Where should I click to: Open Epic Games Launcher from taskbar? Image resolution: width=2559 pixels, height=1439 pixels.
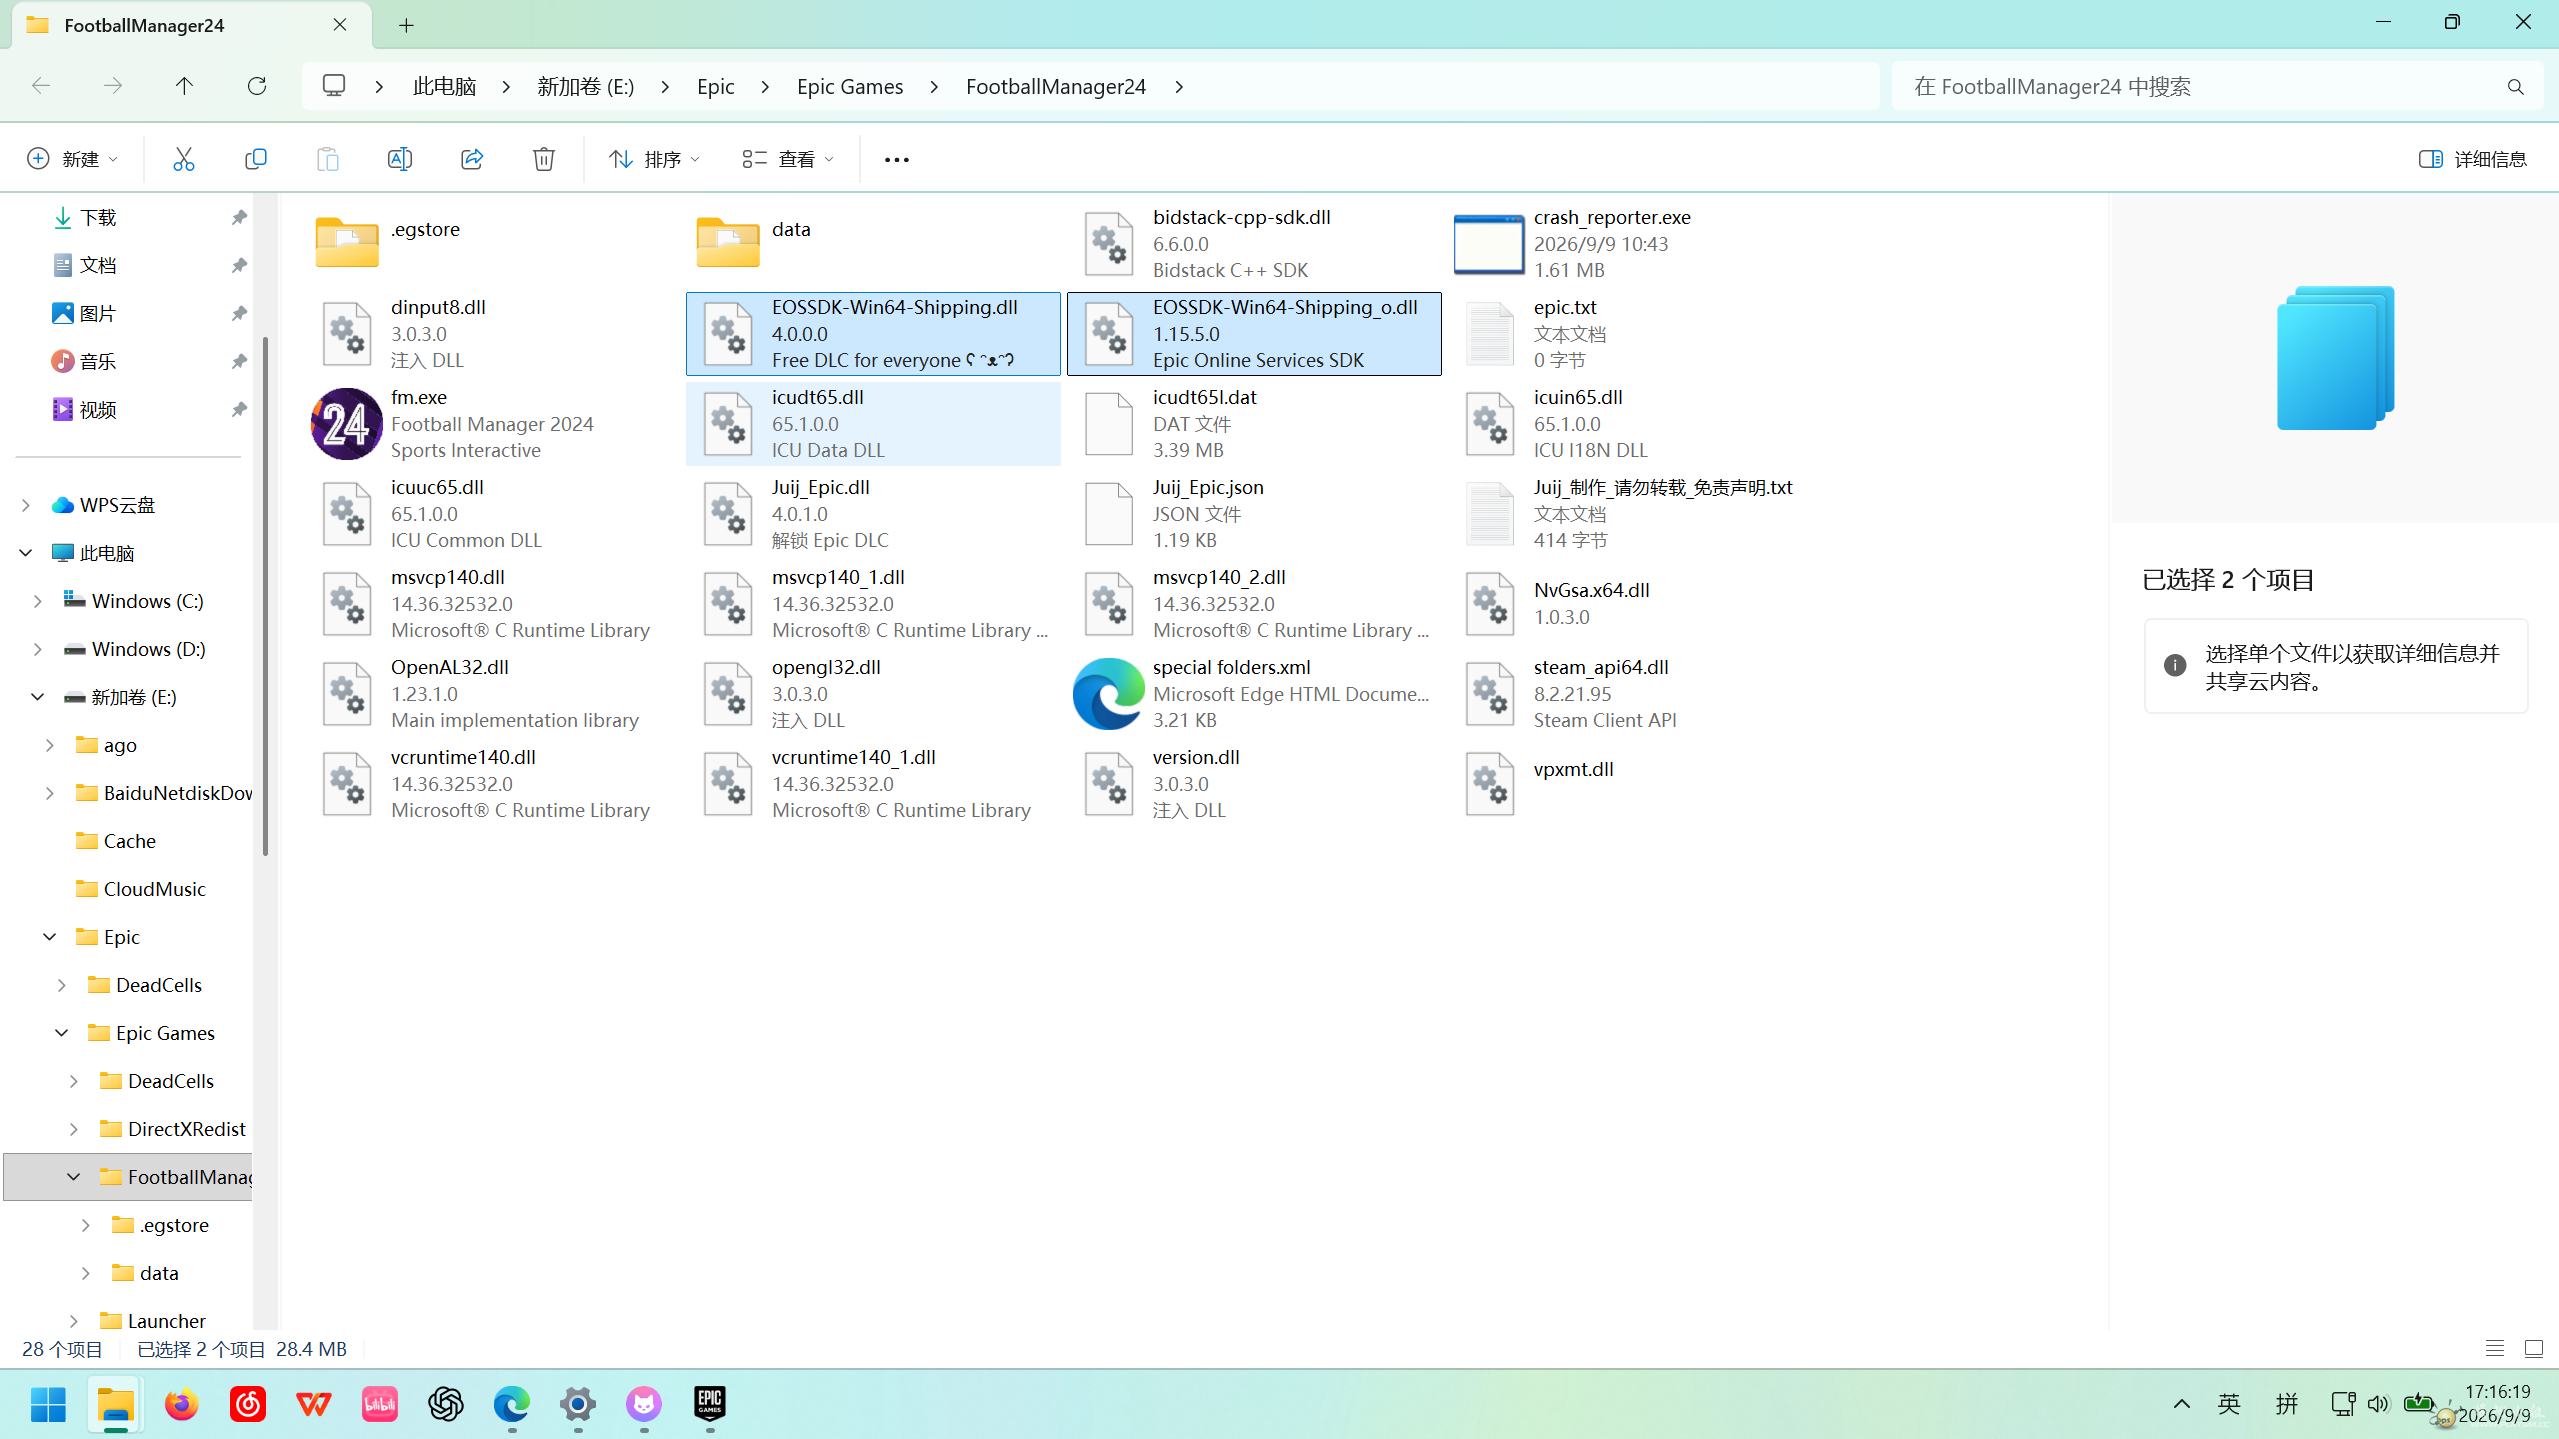[710, 1404]
